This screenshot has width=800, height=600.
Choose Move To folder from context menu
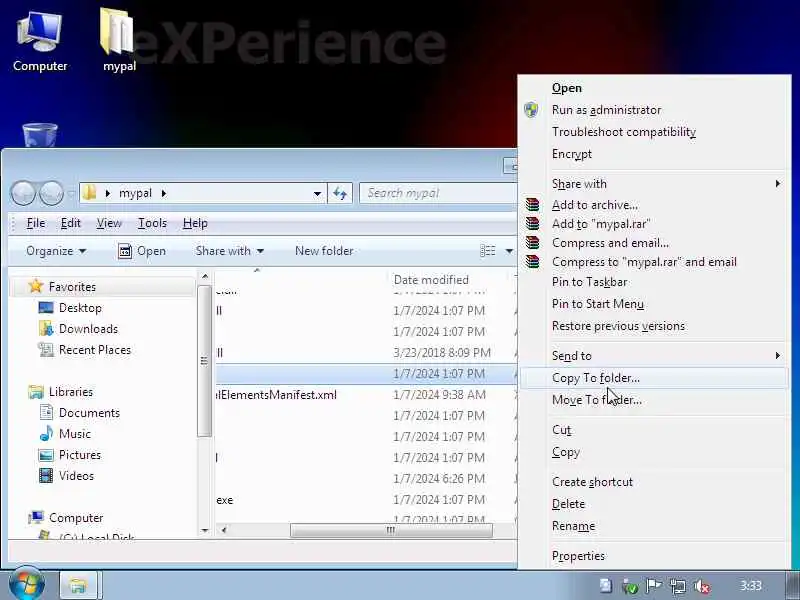pyautogui.click(x=654, y=400)
